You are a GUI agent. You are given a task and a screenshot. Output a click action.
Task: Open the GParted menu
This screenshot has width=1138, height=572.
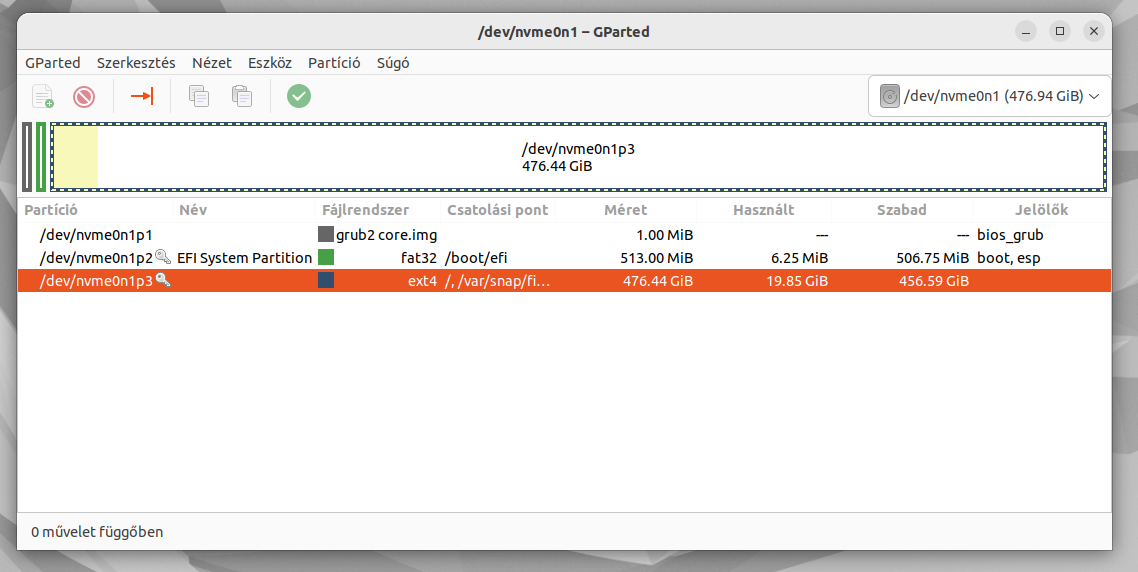[53, 62]
